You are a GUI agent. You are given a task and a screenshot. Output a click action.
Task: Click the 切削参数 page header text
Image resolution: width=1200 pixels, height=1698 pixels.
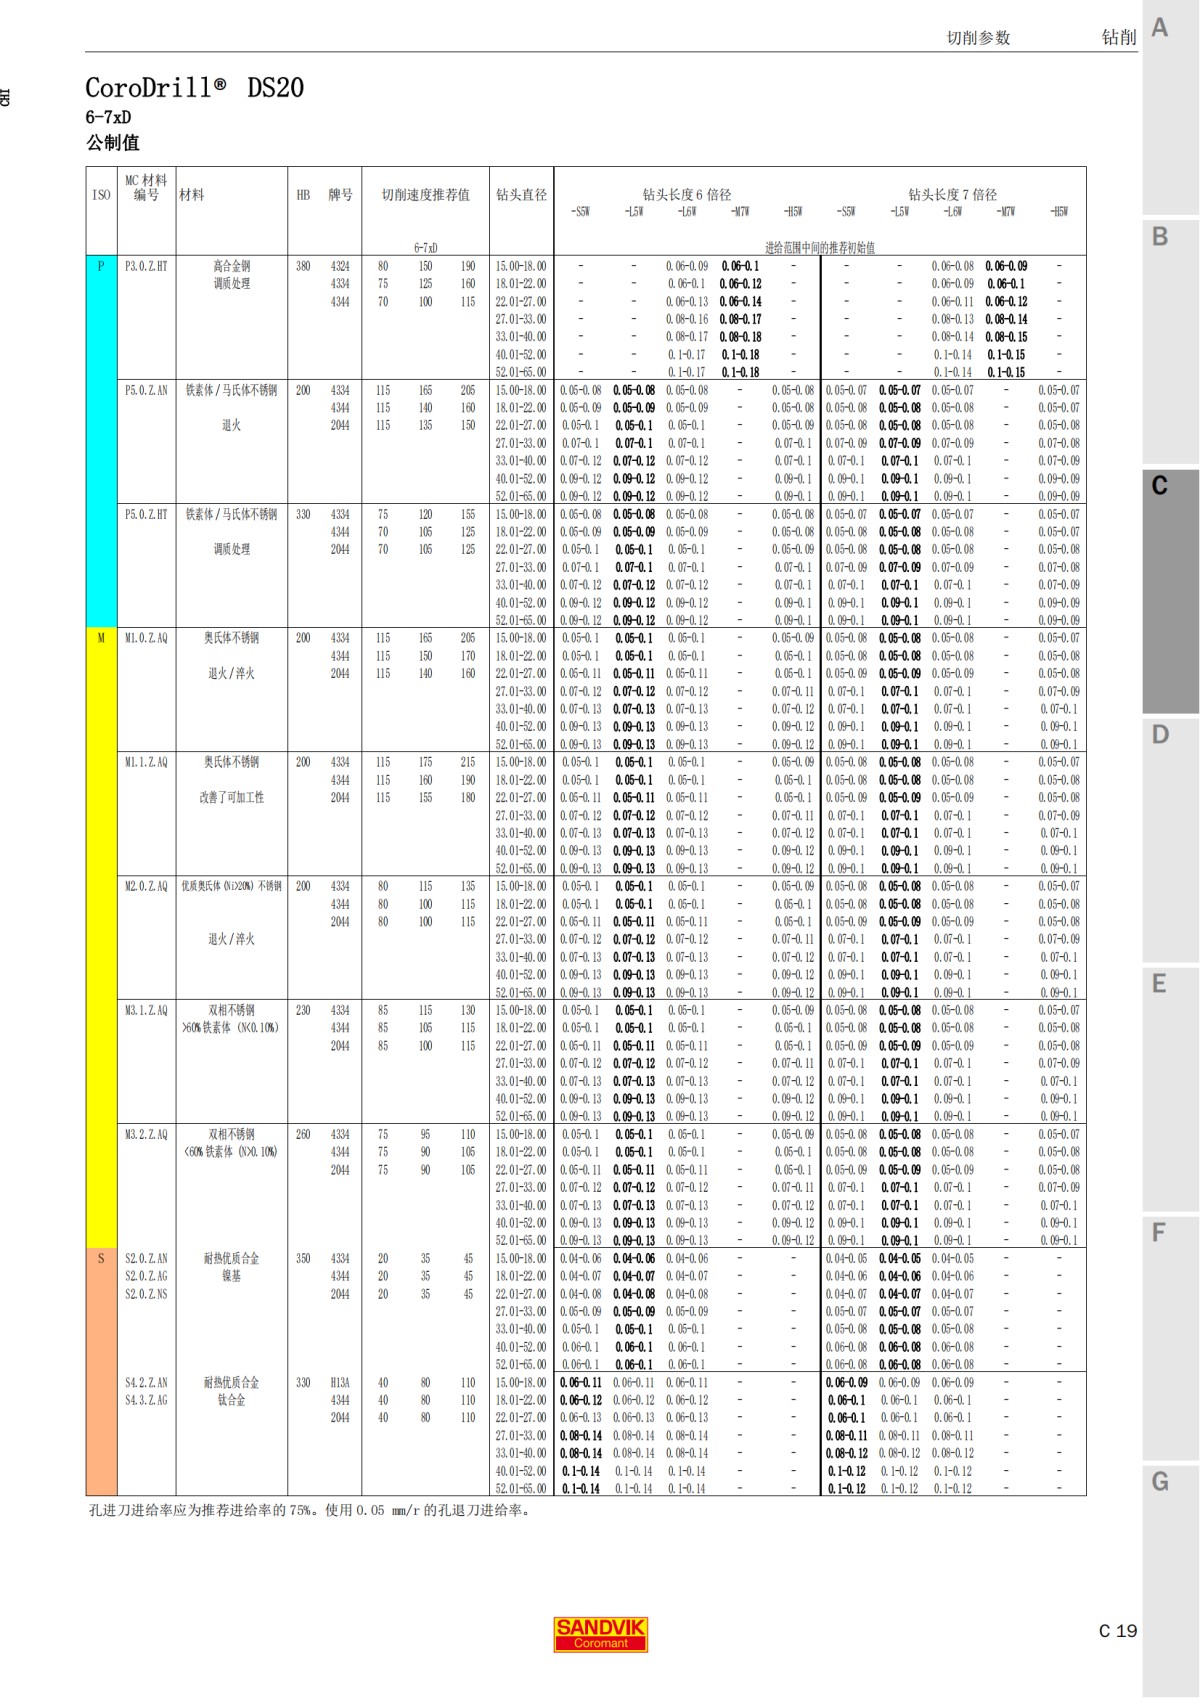(x=978, y=38)
